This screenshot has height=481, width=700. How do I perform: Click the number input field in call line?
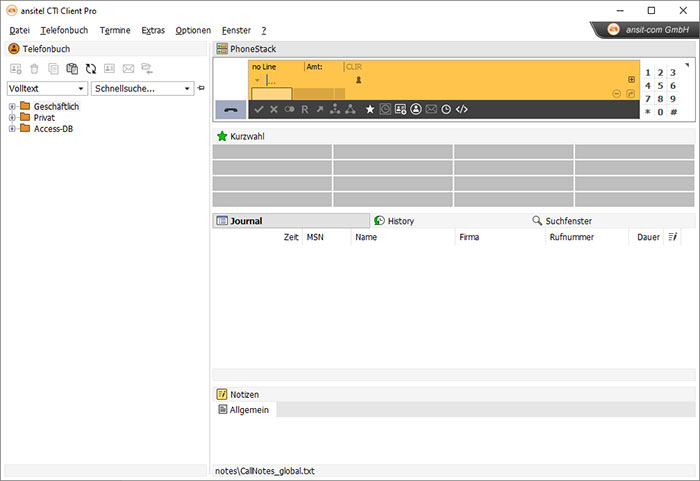[x=308, y=80]
